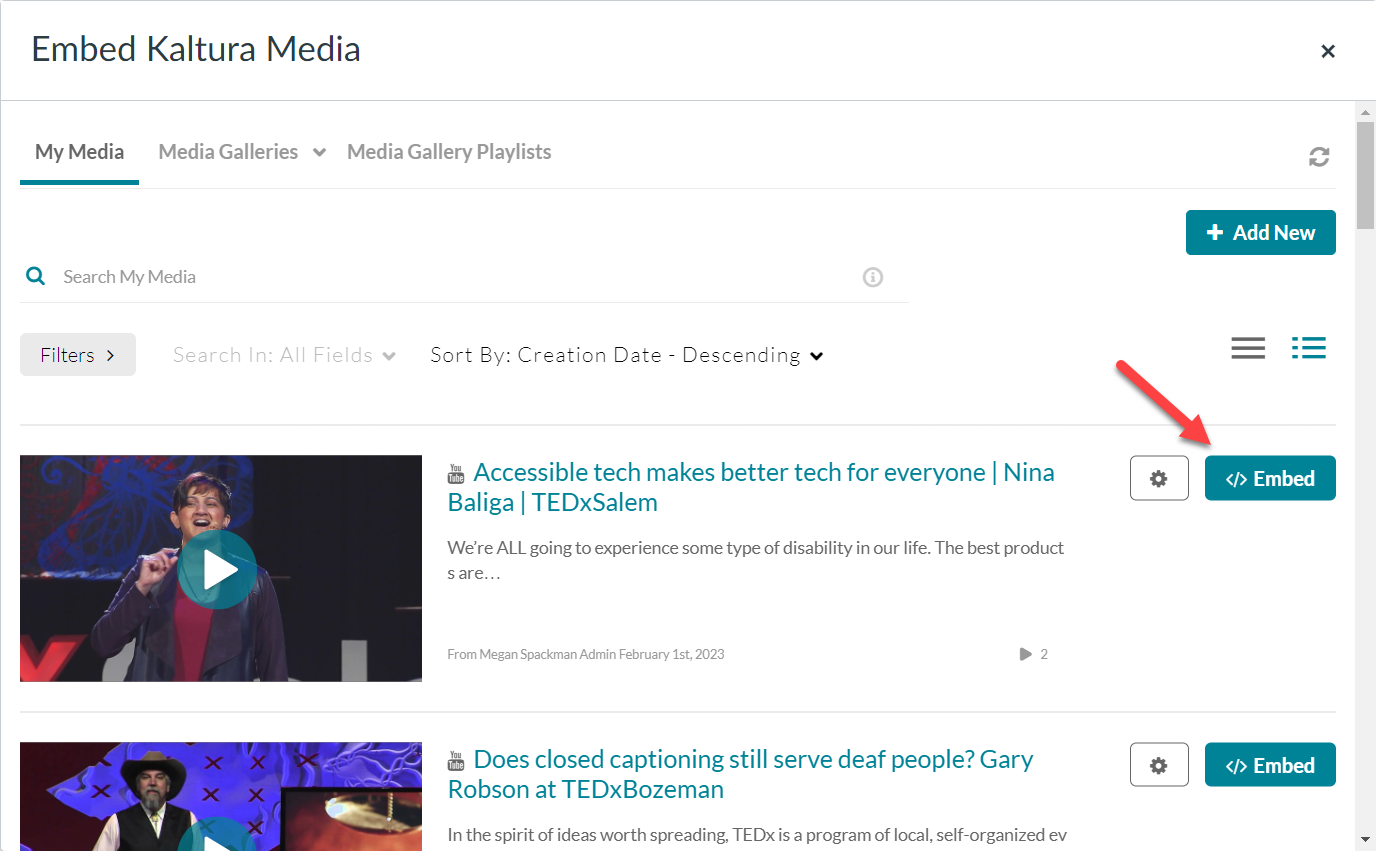Click the play count icon showing 2
Image resolution: width=1376 pixels, height=851 pixels.
point(1025,654)
